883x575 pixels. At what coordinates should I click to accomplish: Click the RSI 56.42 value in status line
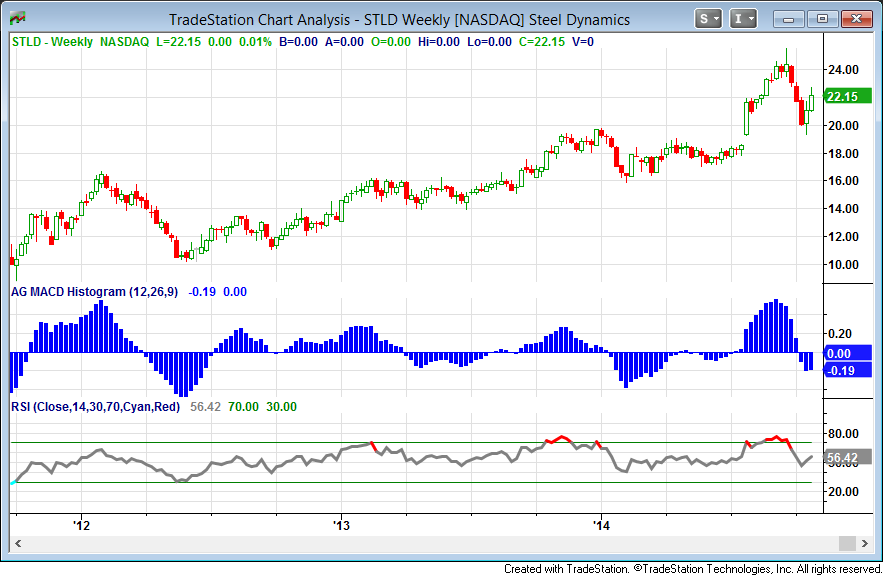pyautogui.click(x=206, y=407)
